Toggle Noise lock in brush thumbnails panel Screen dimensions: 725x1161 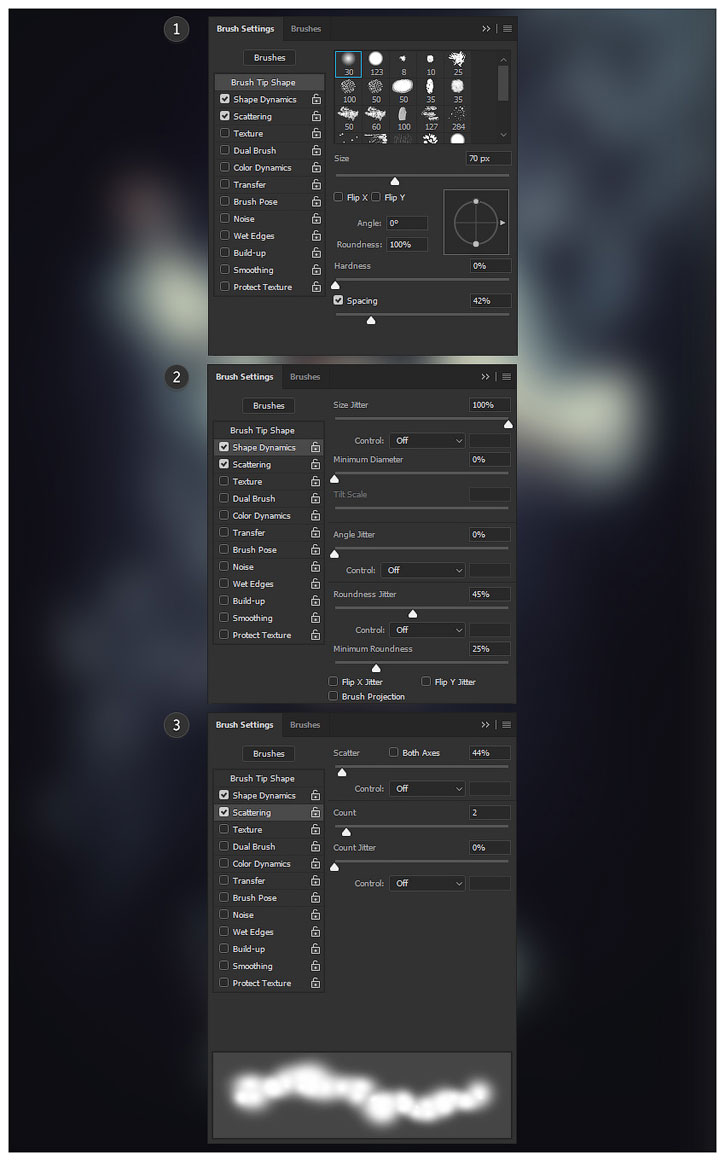point(316,218)
